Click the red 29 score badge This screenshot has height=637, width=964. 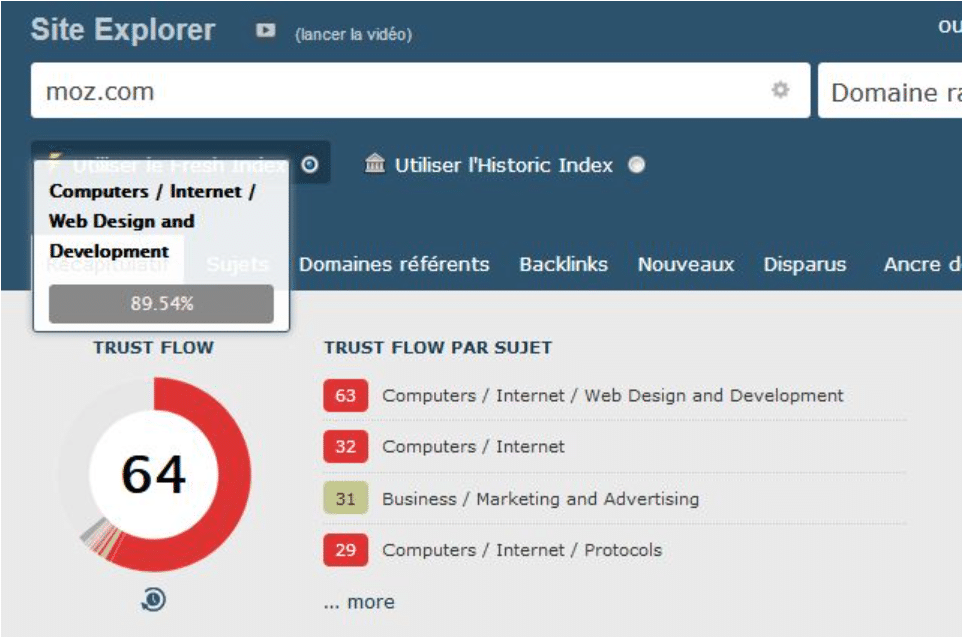346,550
